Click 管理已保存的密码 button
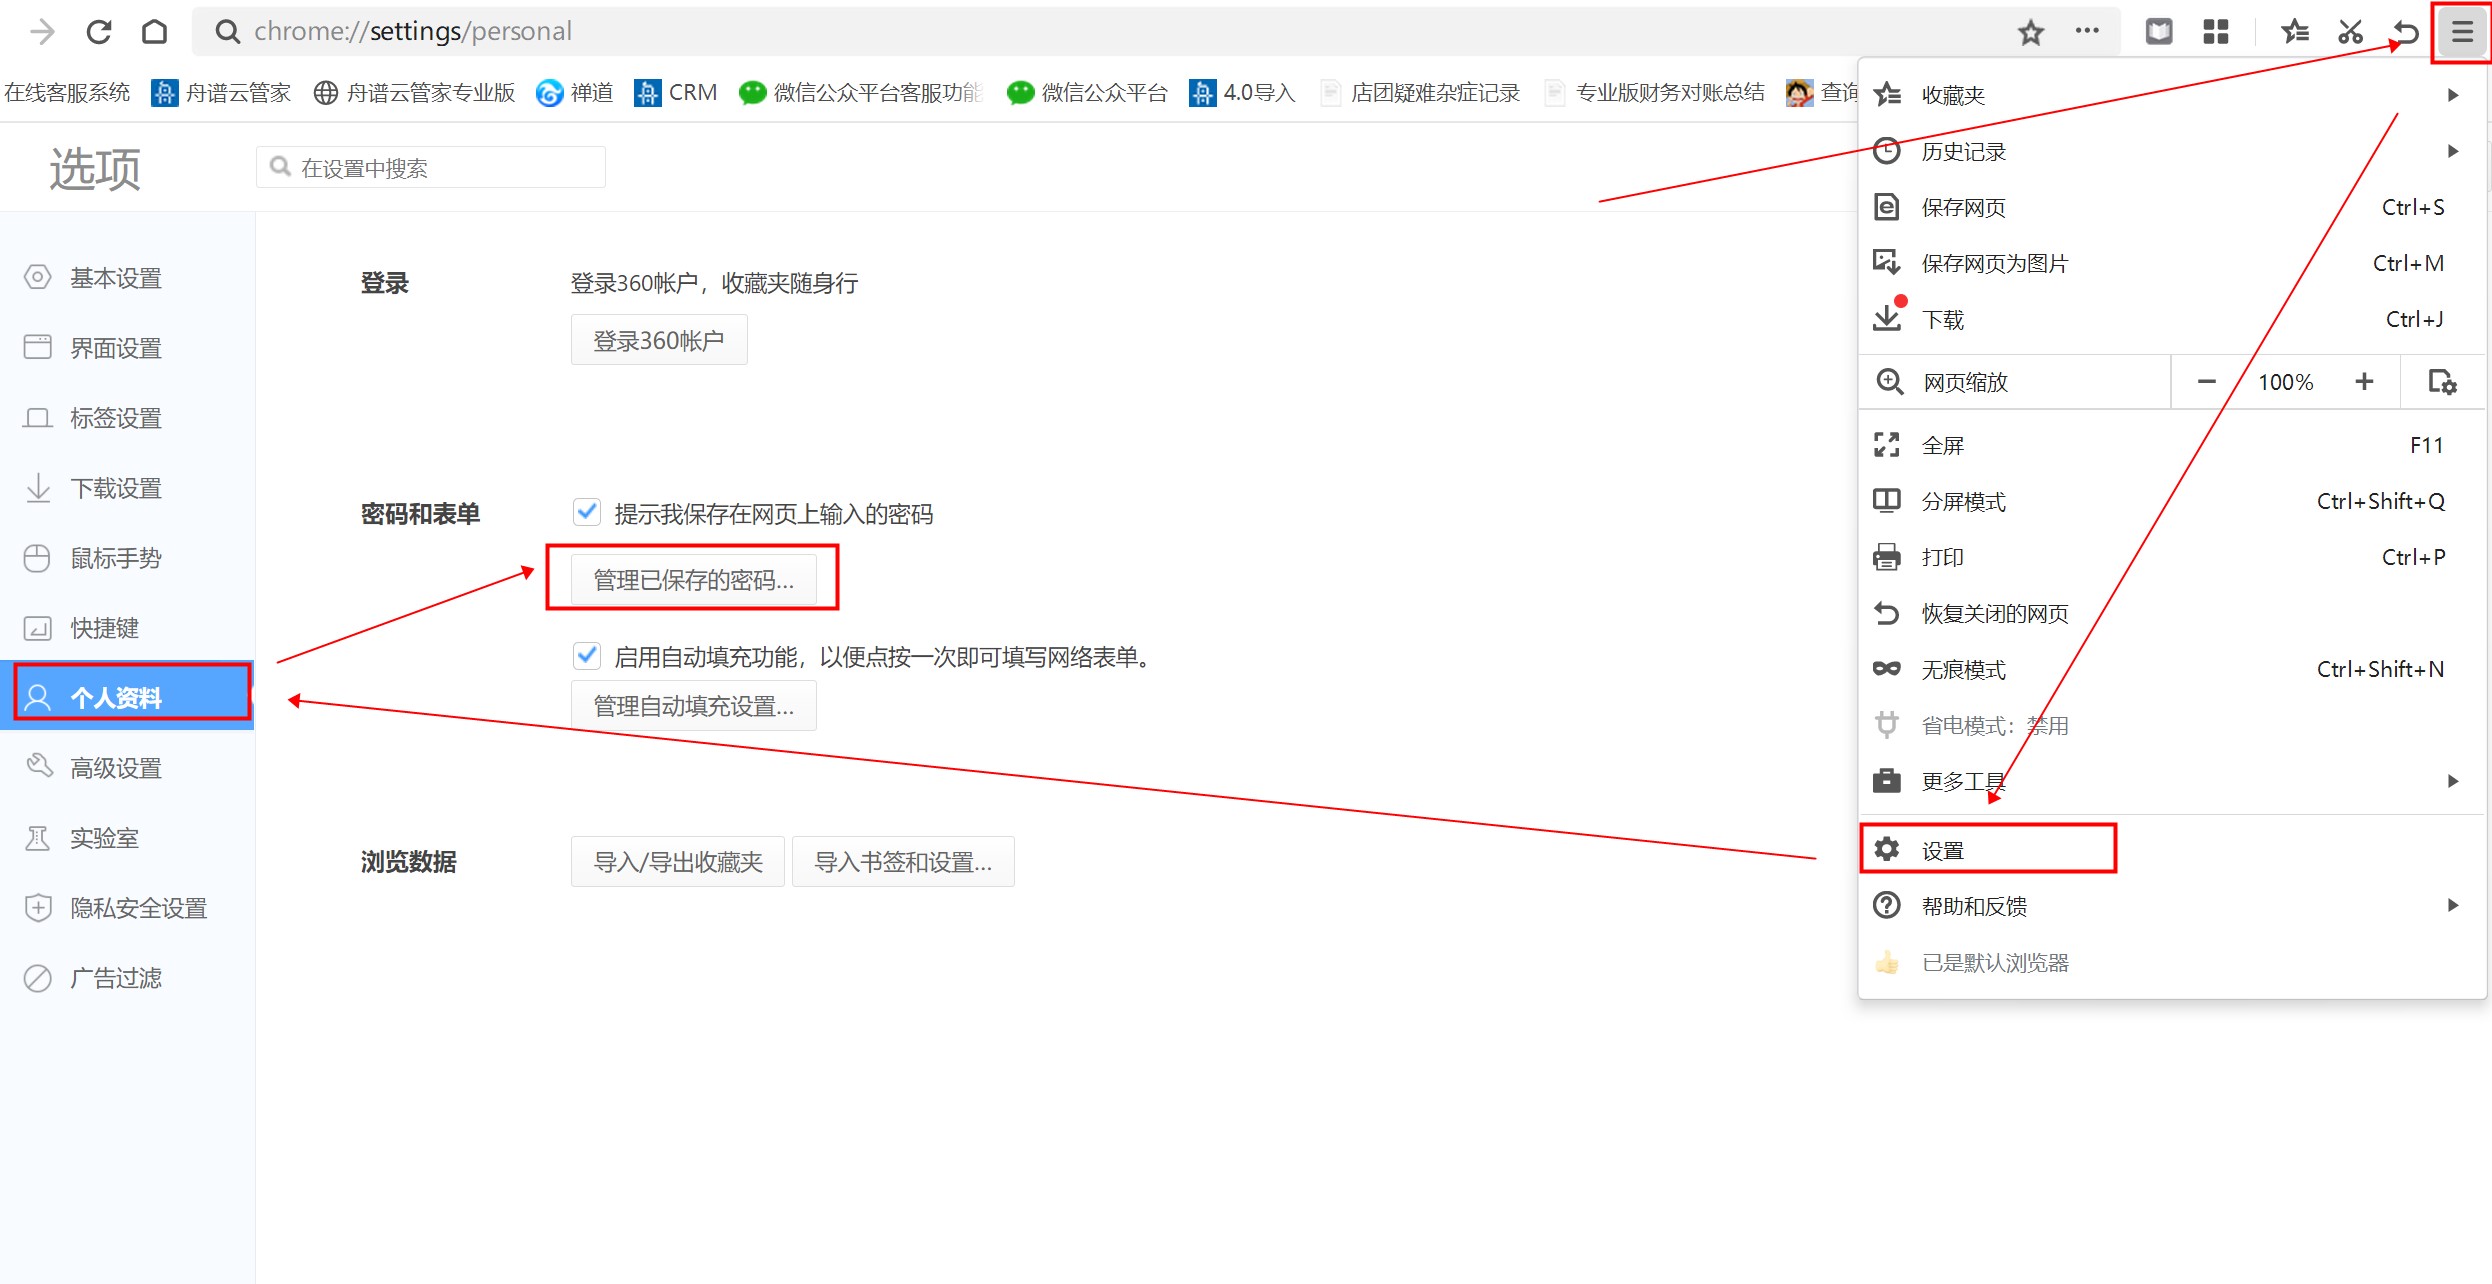 click(x=693, y=580)
